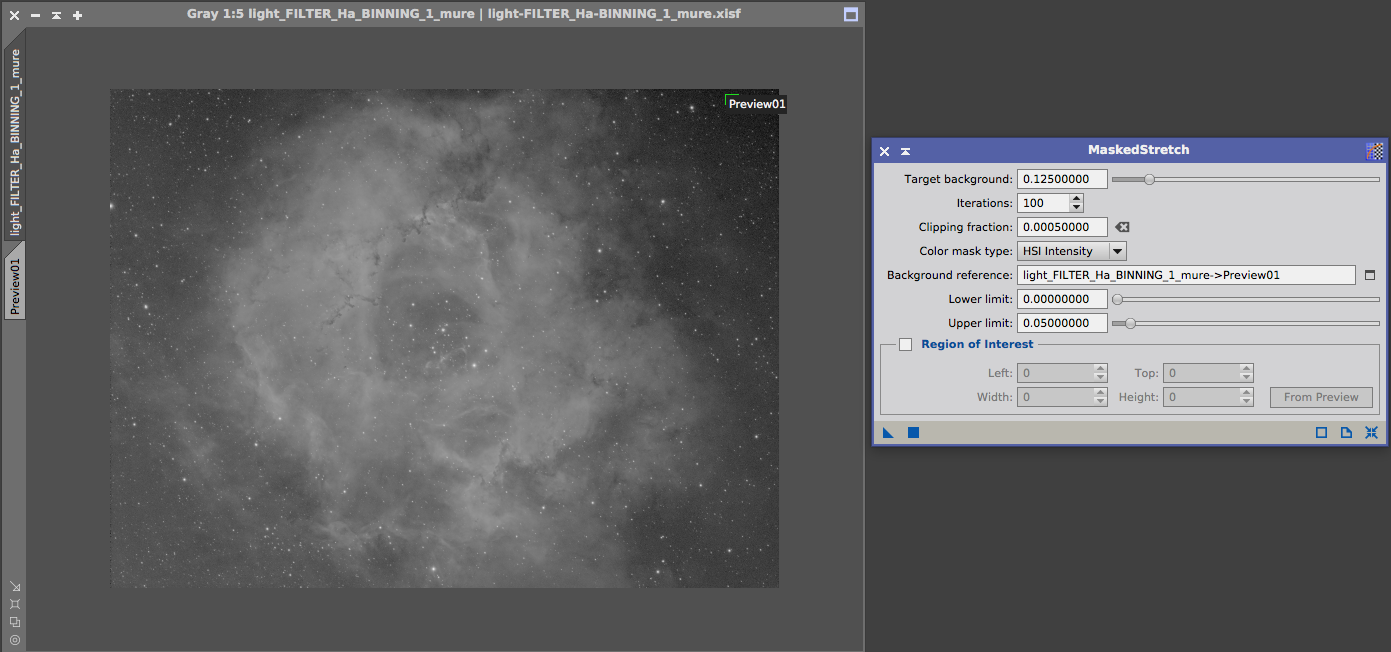Enable the Region of Interest checkbox
Screen dimensions: 1391x652
coord(906,345)
